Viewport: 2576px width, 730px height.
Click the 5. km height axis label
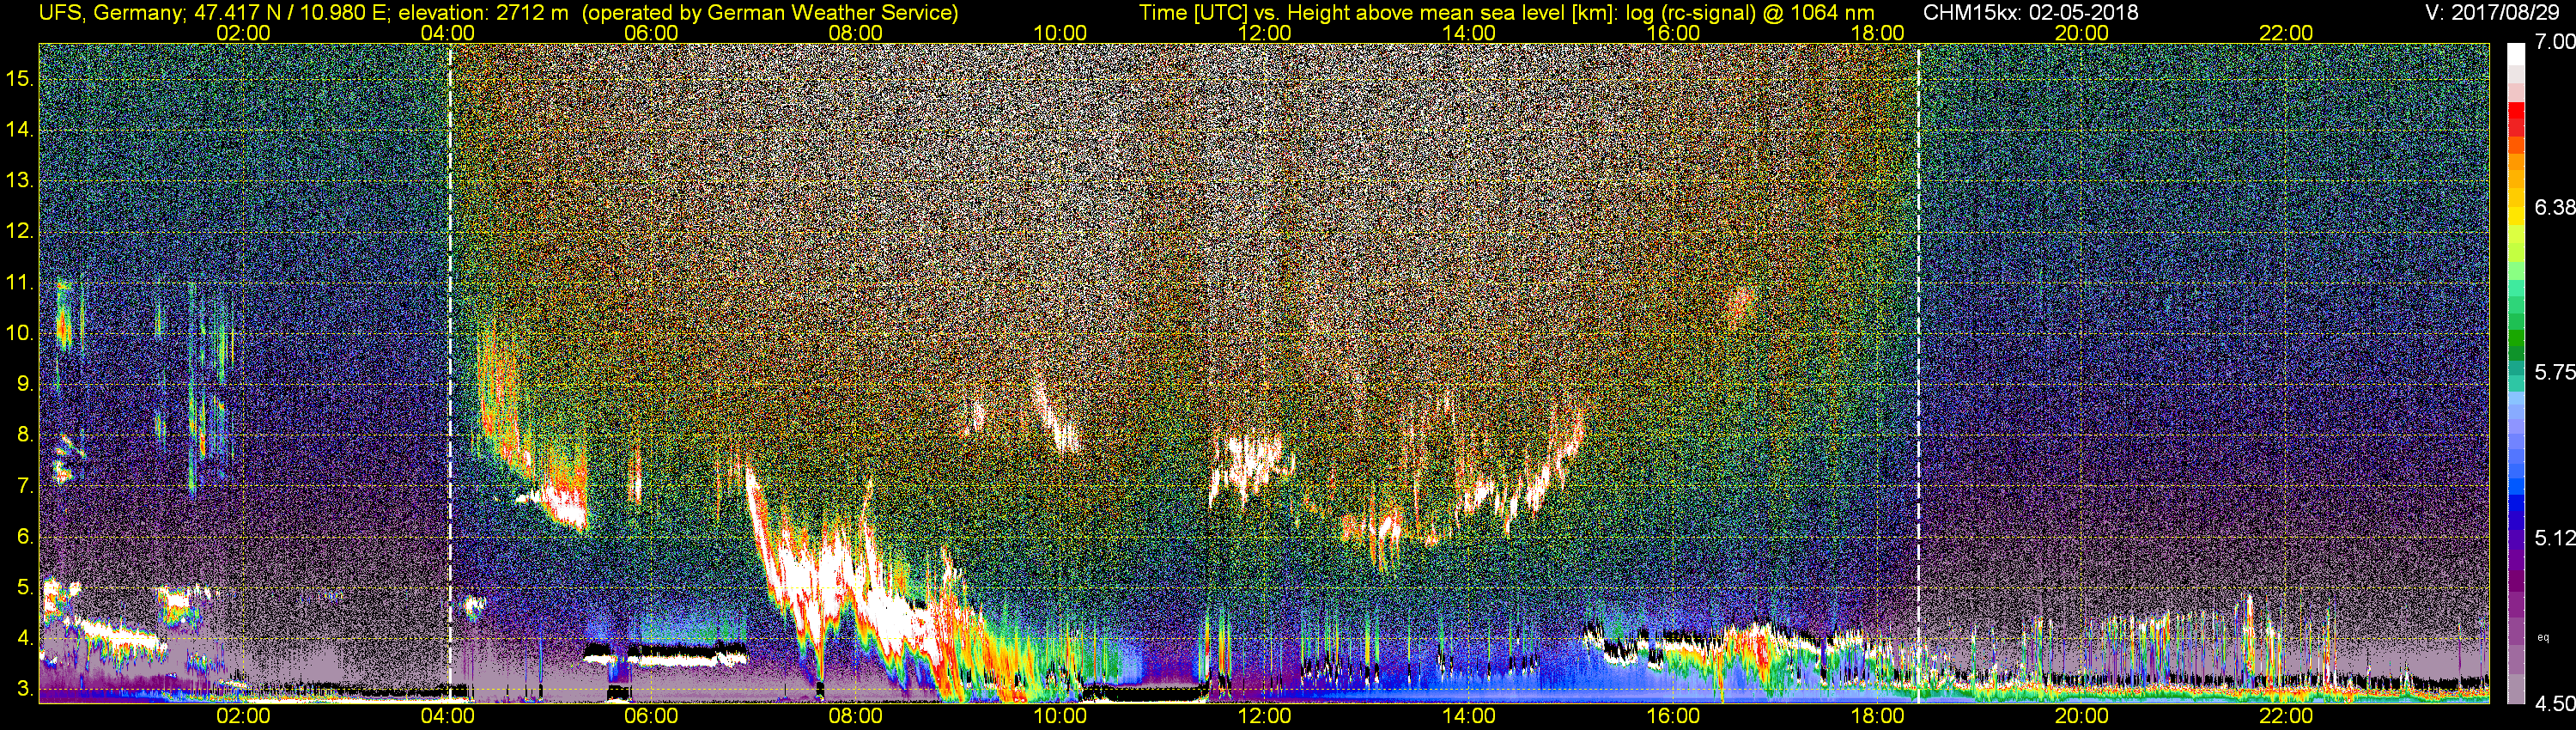click(25, 588)
